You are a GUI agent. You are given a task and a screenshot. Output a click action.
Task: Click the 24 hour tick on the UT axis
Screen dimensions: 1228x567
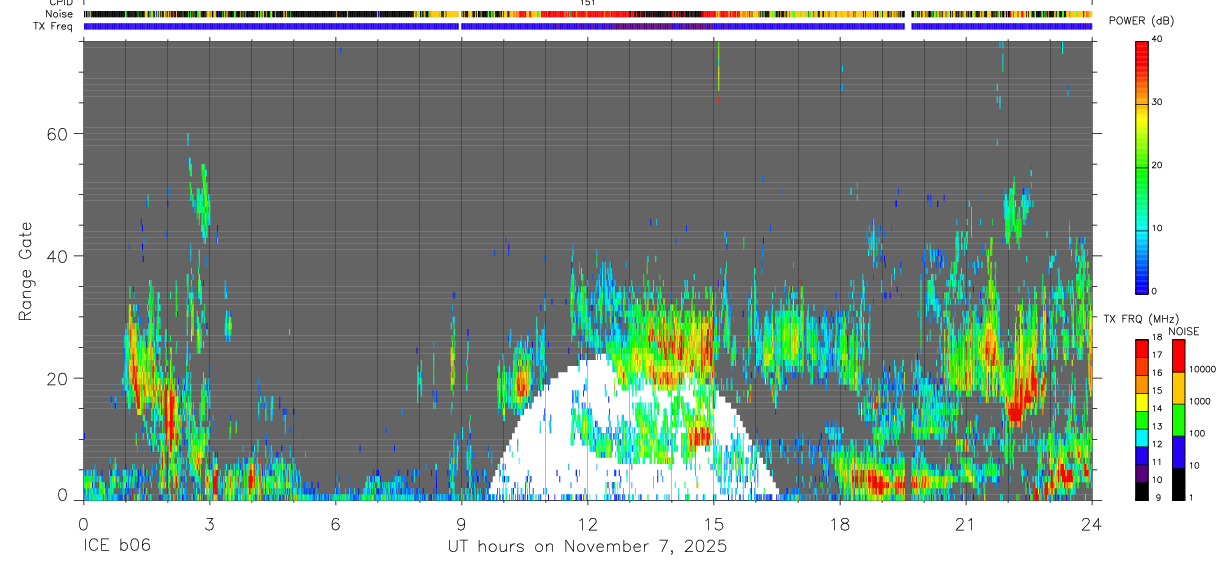pos(1092,523)
